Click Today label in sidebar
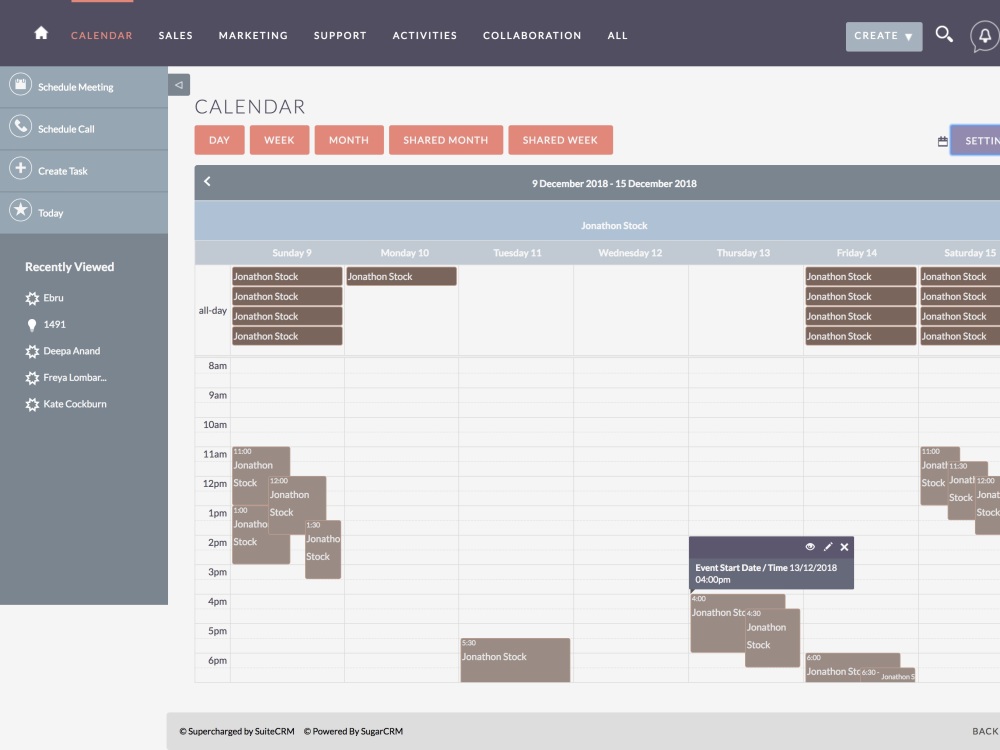 (x=50, y=213)
